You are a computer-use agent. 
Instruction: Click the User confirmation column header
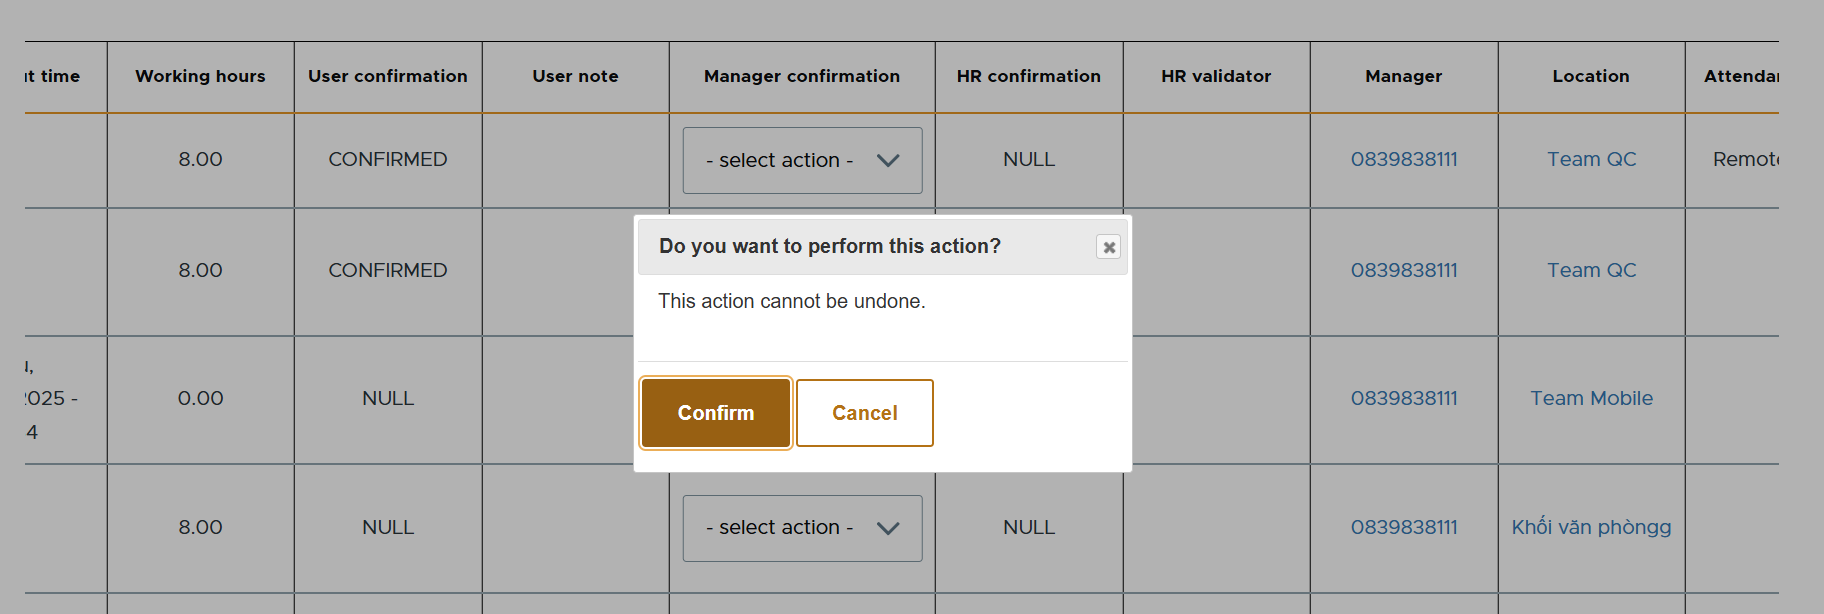[x=388, y=76]
